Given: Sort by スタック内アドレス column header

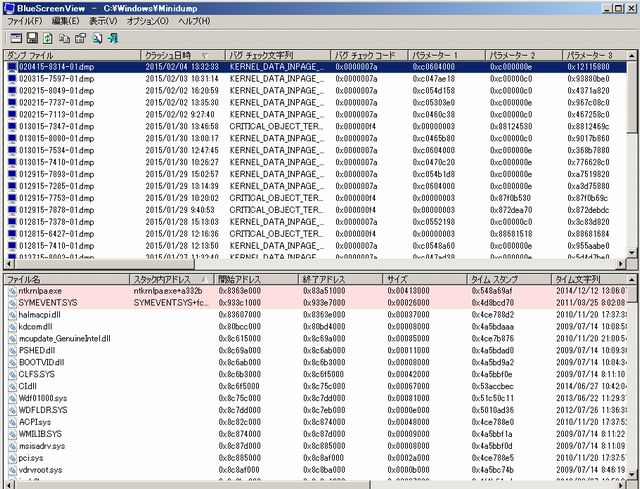Looking at the screenshot, I should pyautogui.click(x=171, y=279).
